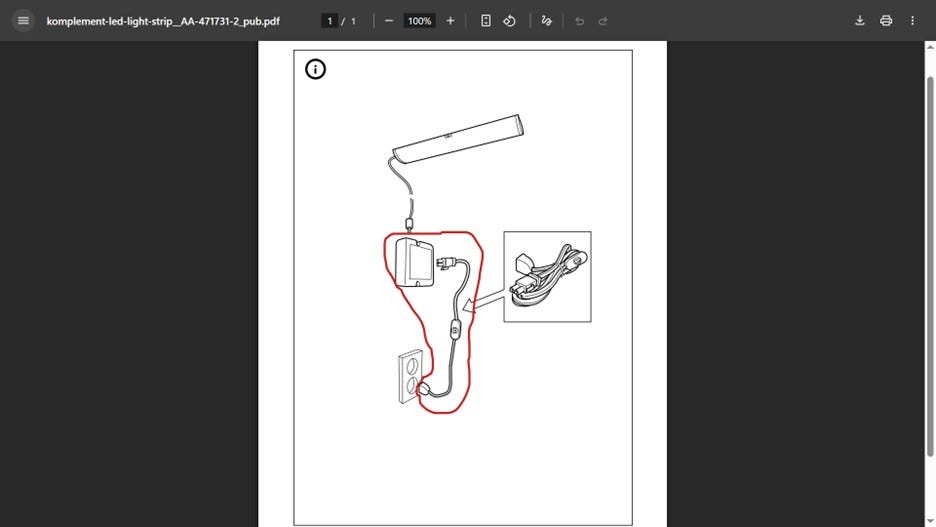Click the page number input field
936x527 pixels.
pos(330,21)
